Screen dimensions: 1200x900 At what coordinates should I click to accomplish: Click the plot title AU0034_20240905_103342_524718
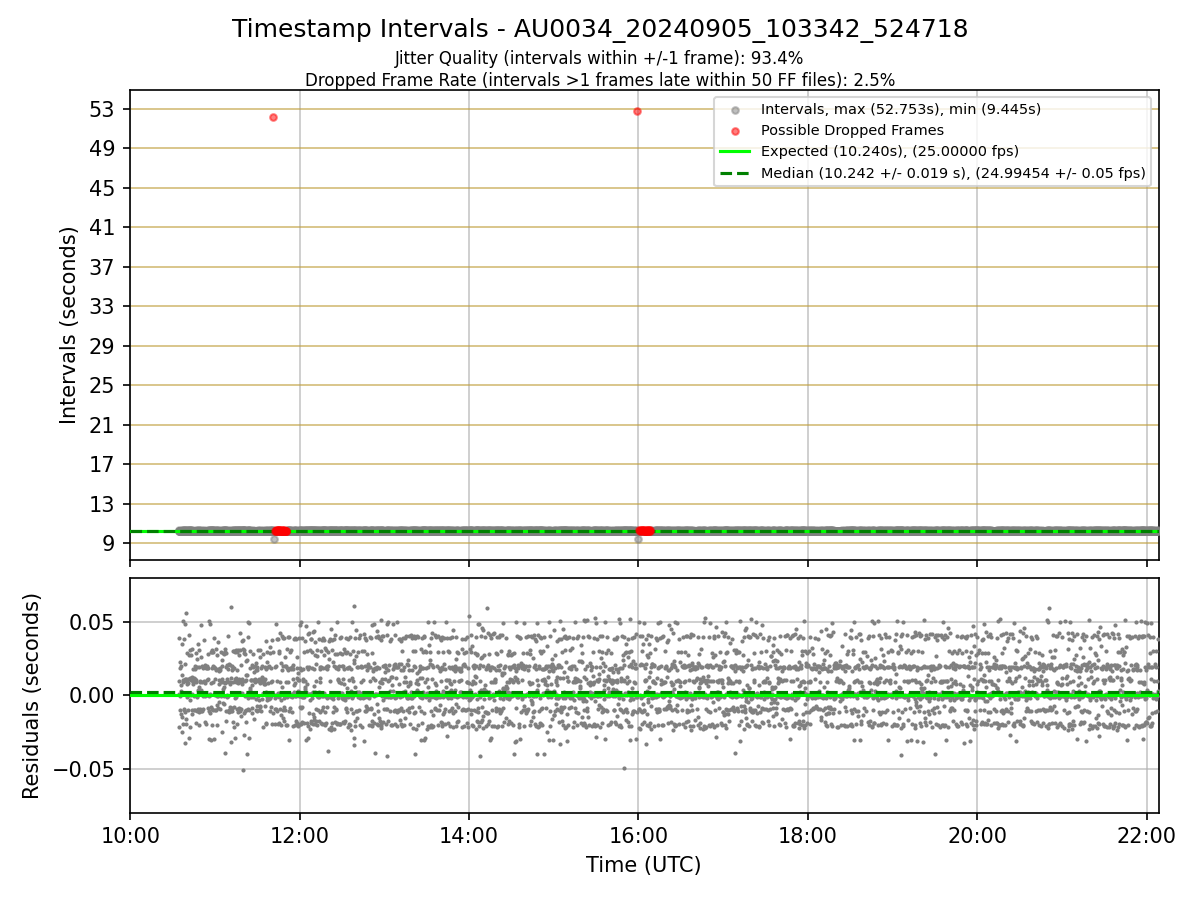click(600, 29)
